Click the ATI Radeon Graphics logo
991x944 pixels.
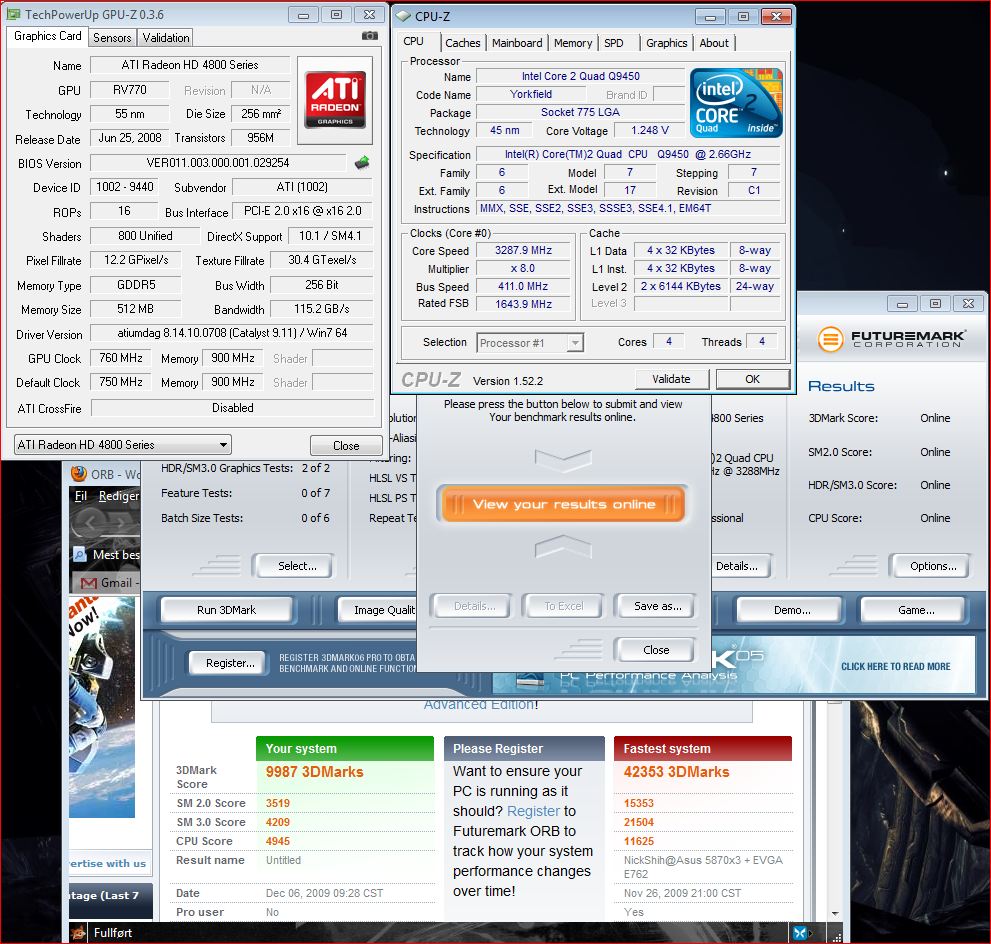click(335, 100)
